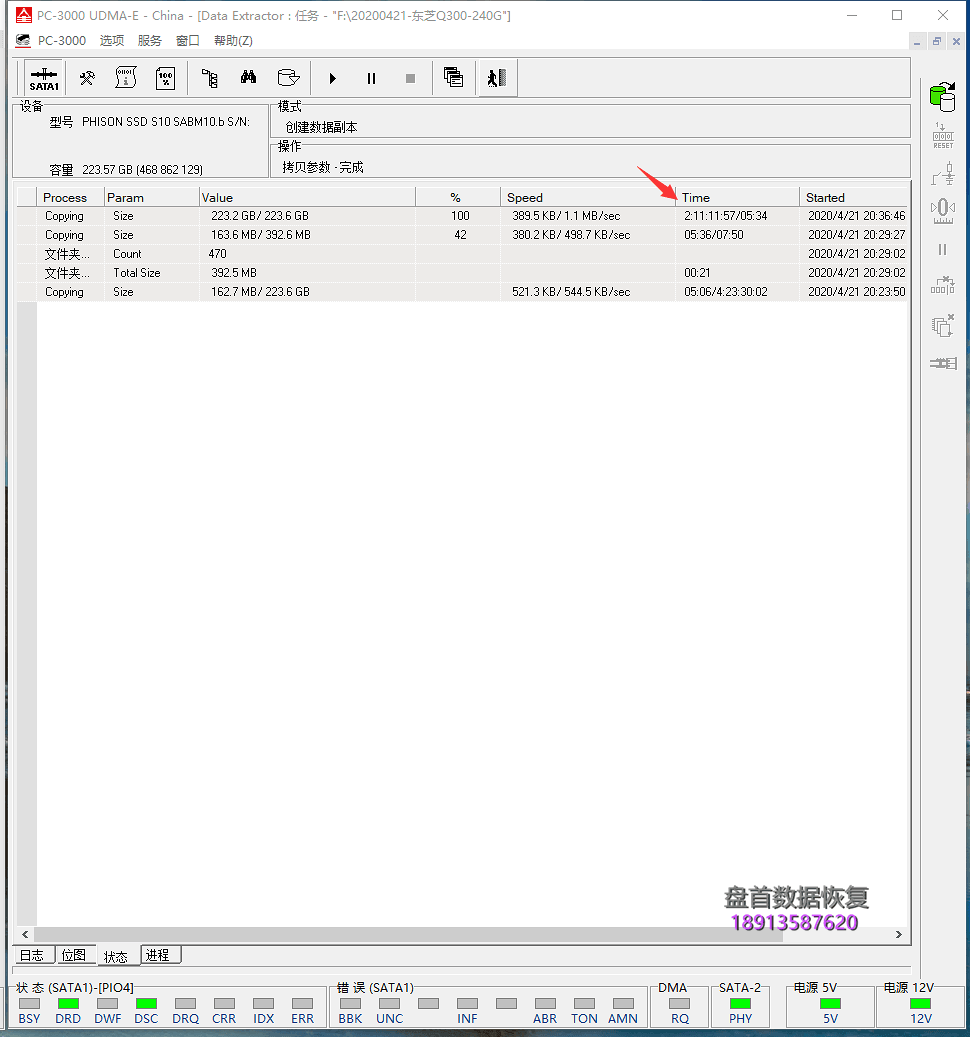Screen dimensions: 970x1037
Task: Click the Time column header
Action: 737,197
